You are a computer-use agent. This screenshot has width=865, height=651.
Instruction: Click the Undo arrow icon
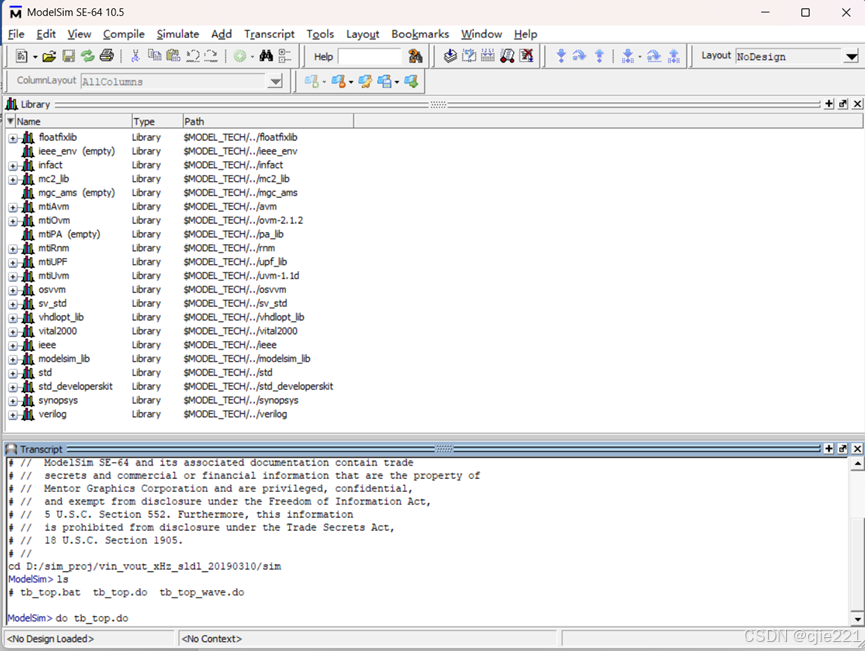pos(193,56)
